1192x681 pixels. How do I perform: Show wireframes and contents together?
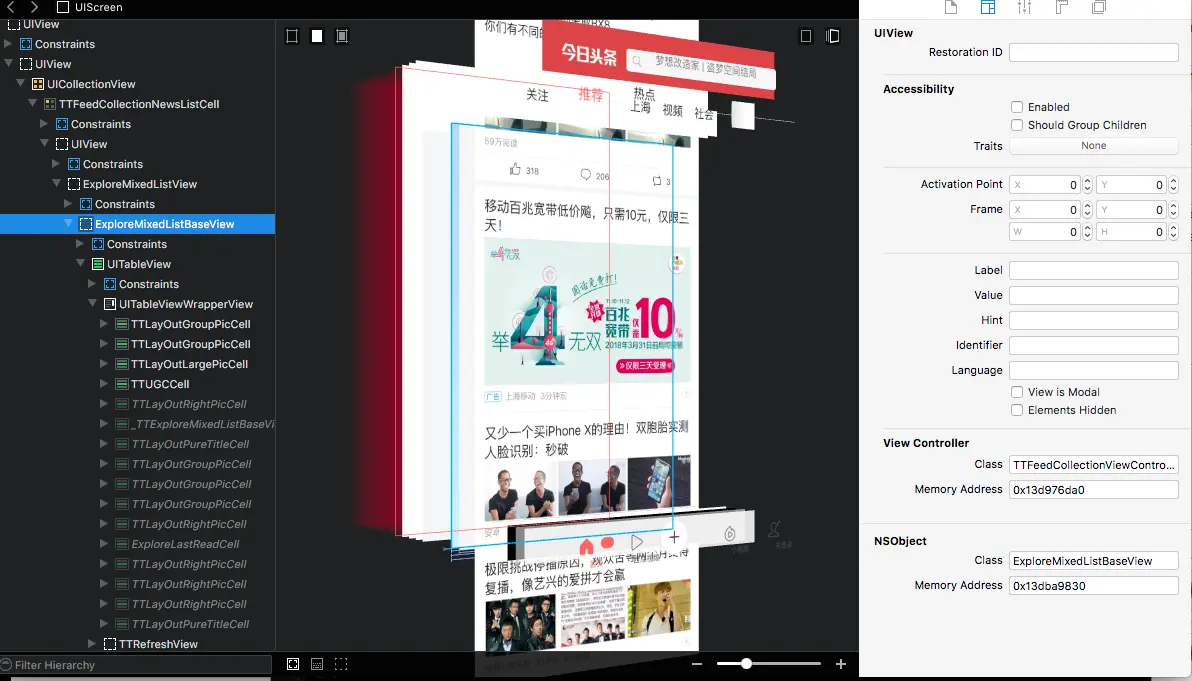click(x=342, y=36)
